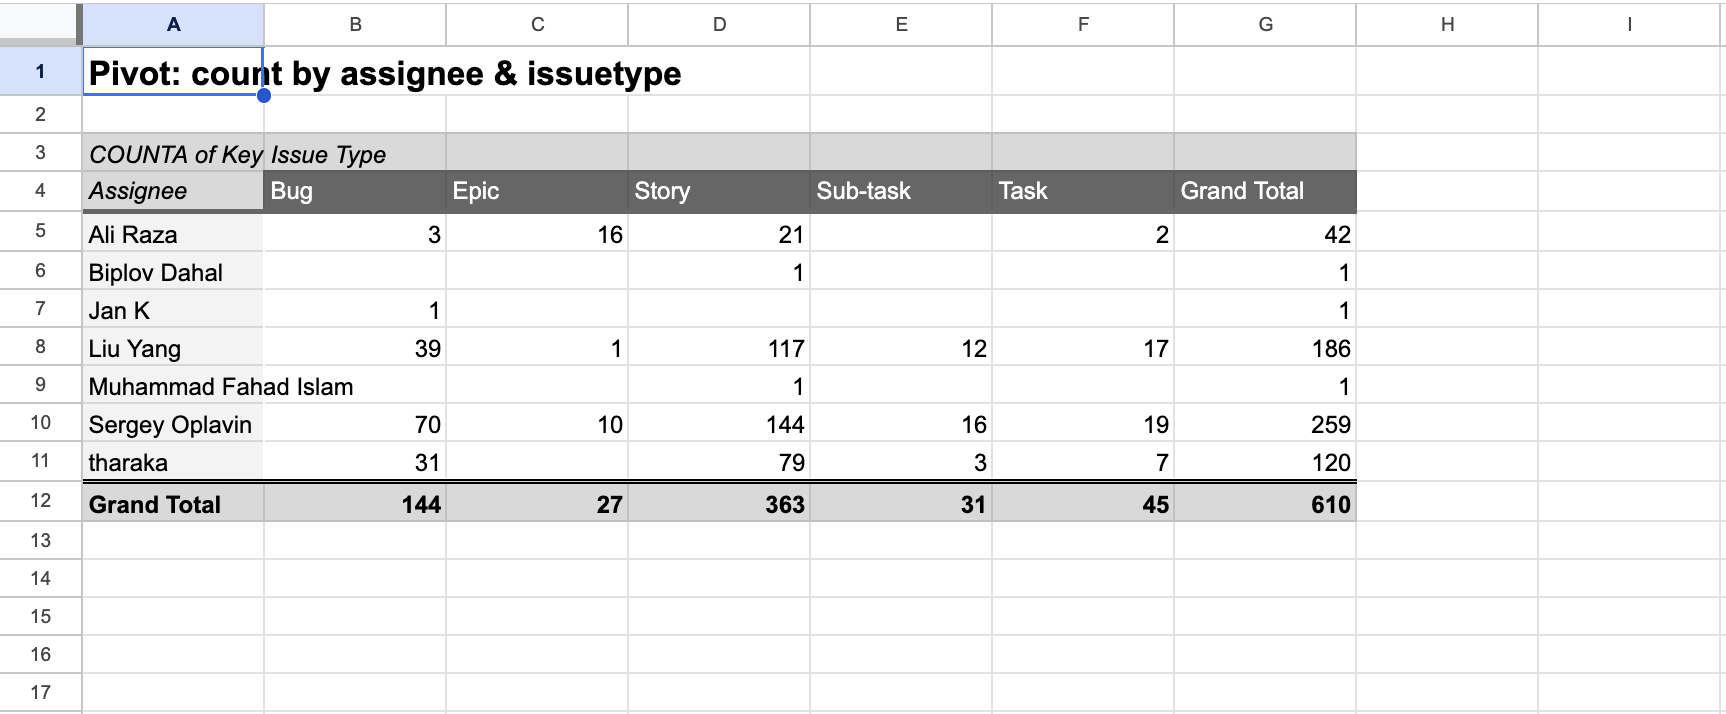The height and width of the screenshot is (714, 1726).
Task: Click the Ali Raza assignee cell
Action: [172, 233]
